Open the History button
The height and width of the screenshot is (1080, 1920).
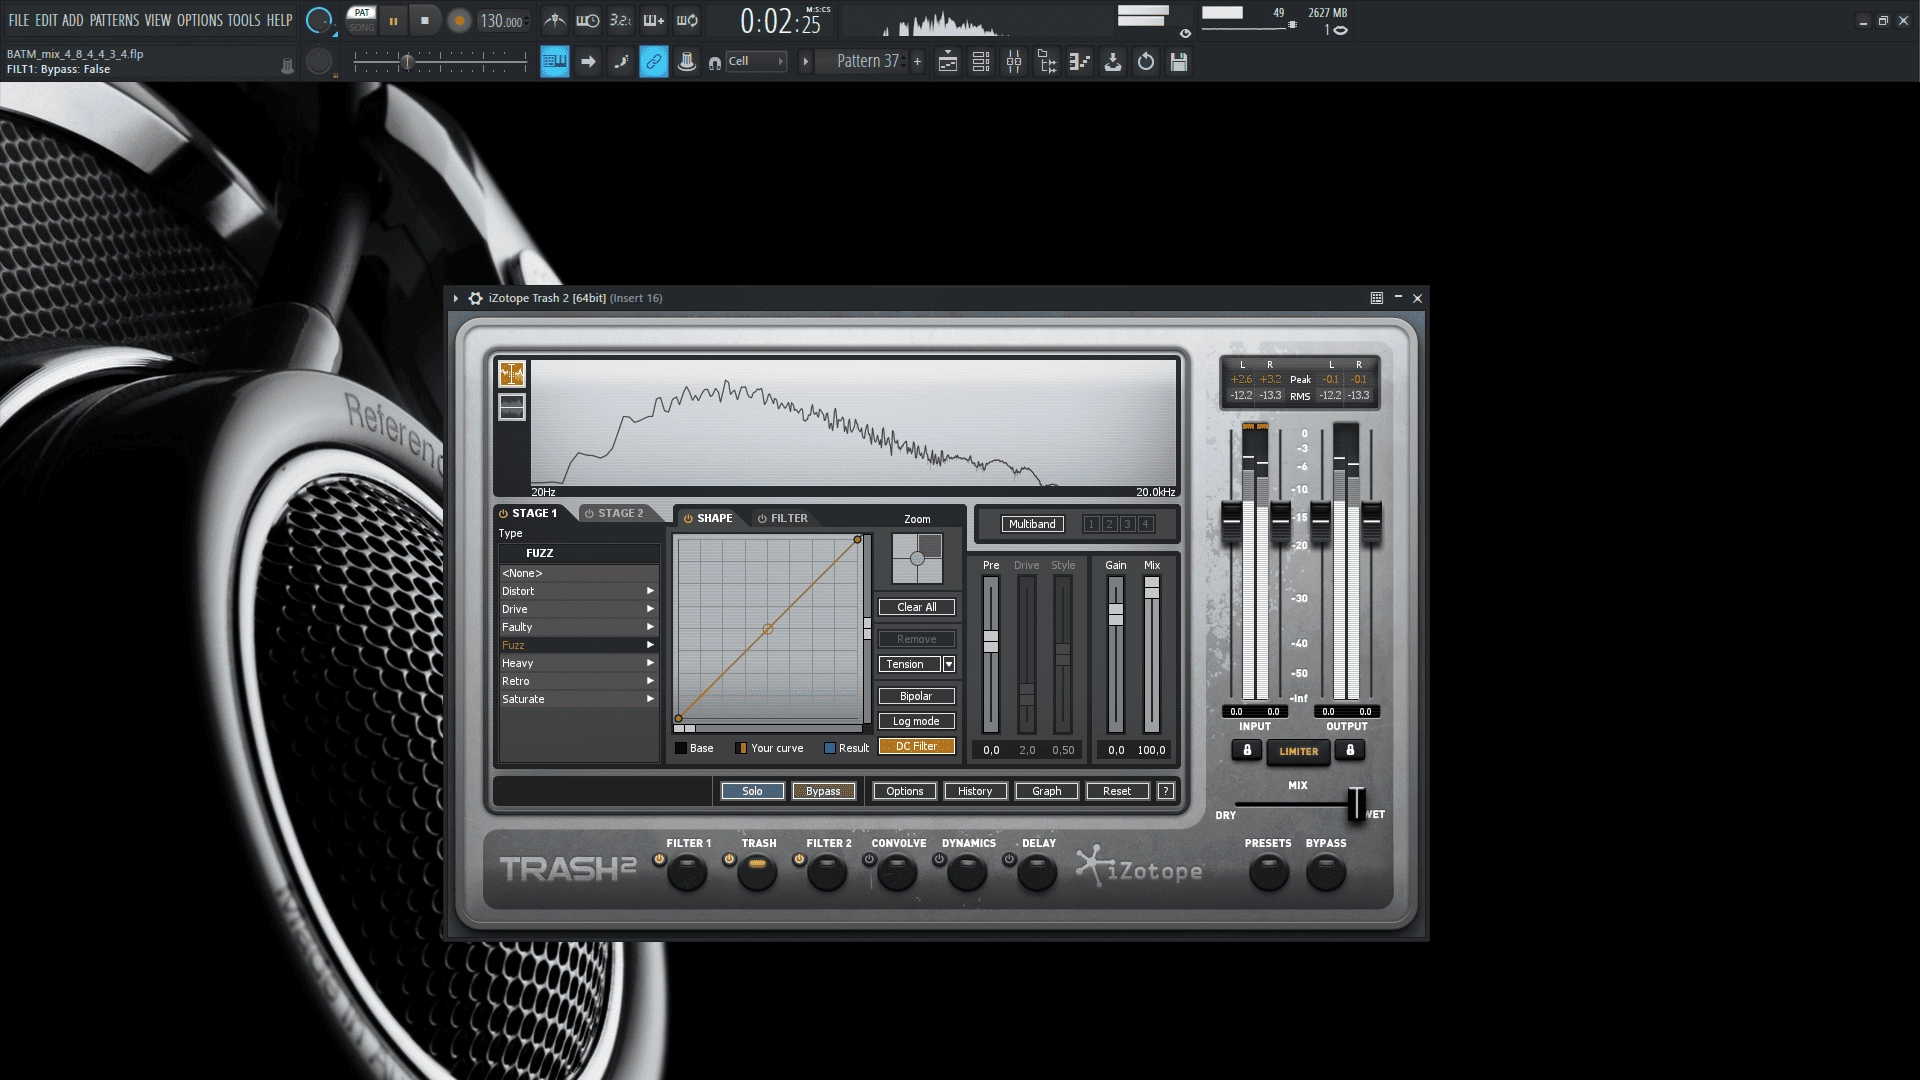point(975,791)
